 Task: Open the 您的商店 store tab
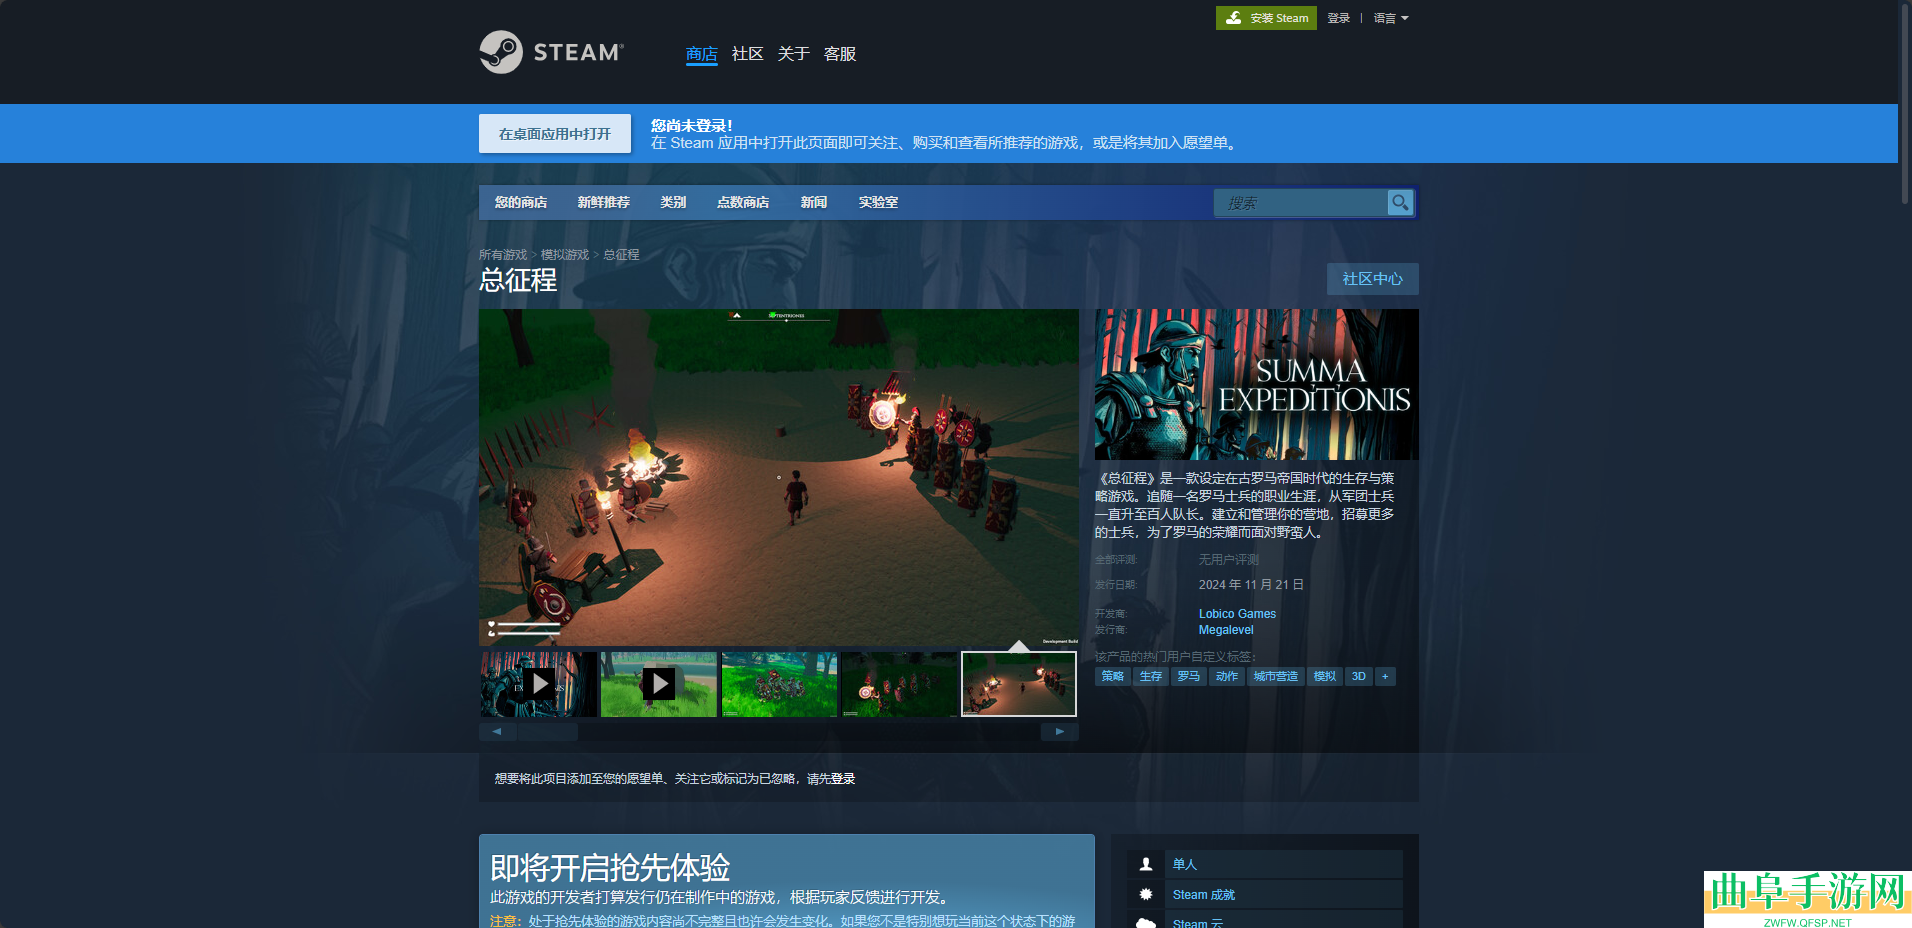click(521, 202)
